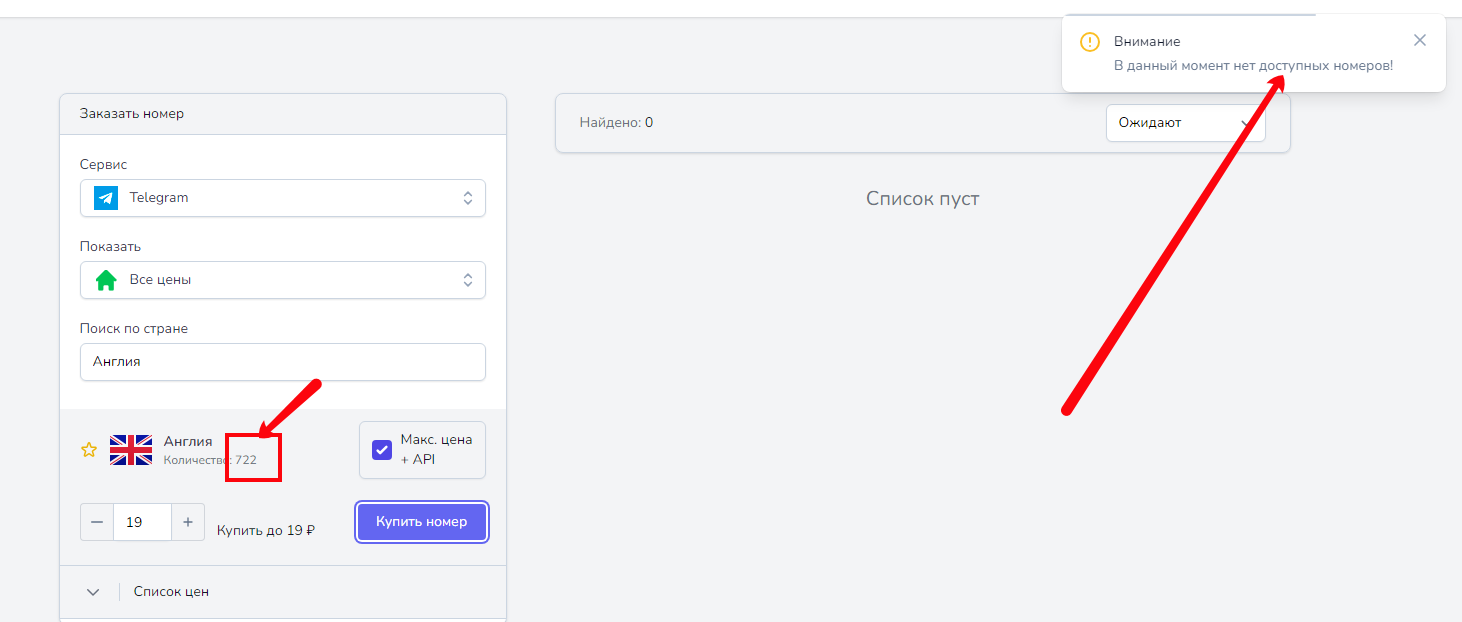Screen dimensions: 1462x622
Task: Open the Показать Все цены dropdown
Action: pyautogui.click(x=283, y=280)
